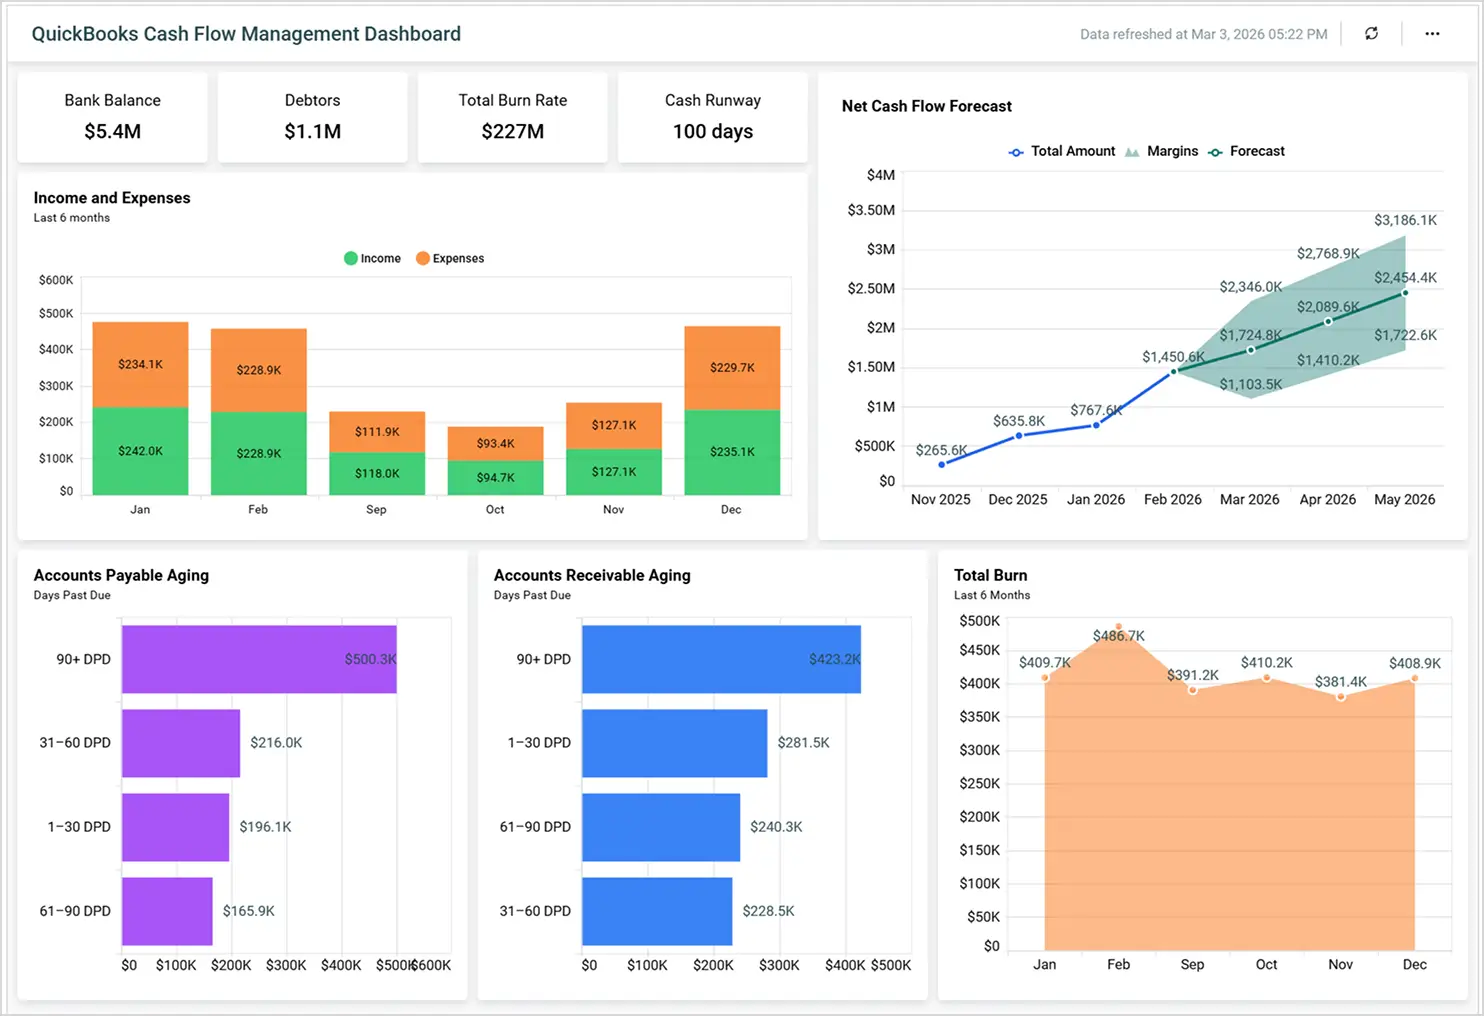Select the Feb income bar segment $228.9K
This screenshot has height=1016, width=1484.
(x=258, y=453)
